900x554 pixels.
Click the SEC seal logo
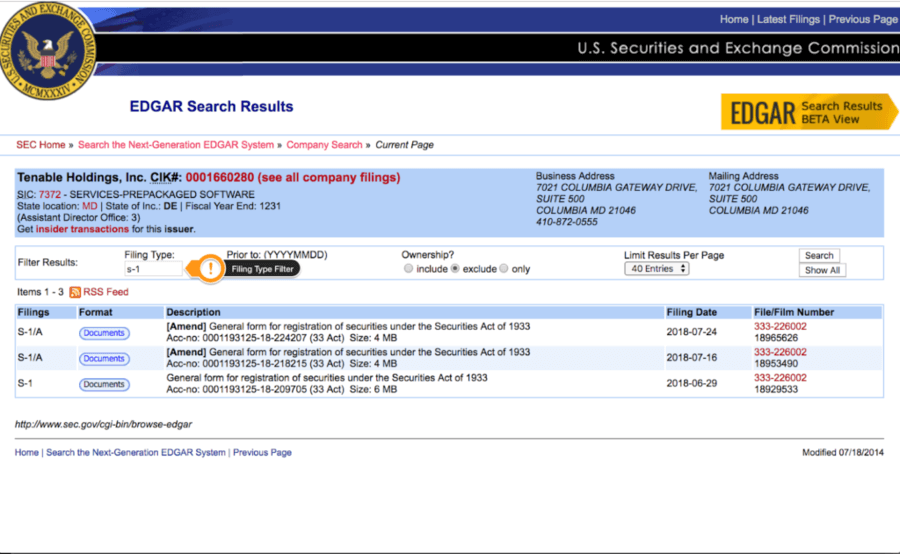[47, 51]
